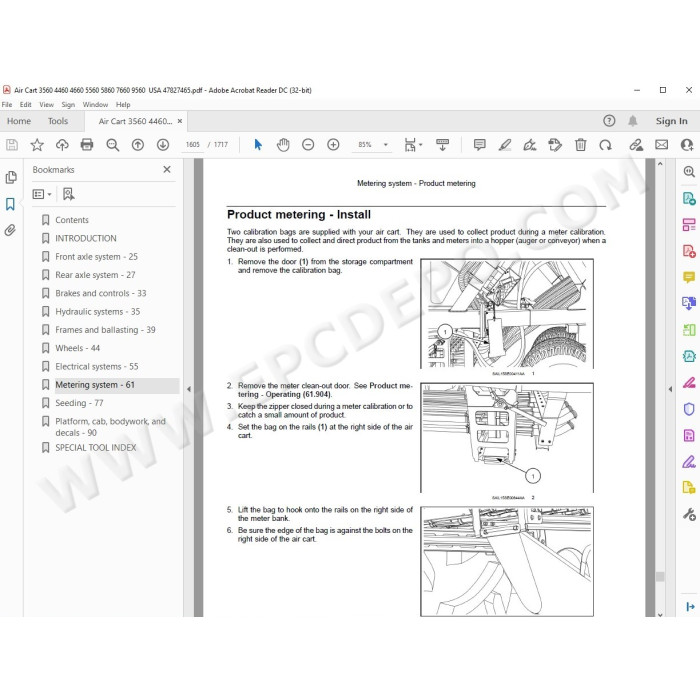Open the fit page options icon
700x700 pixels.
pyautogui.click(x=413, y=145)
